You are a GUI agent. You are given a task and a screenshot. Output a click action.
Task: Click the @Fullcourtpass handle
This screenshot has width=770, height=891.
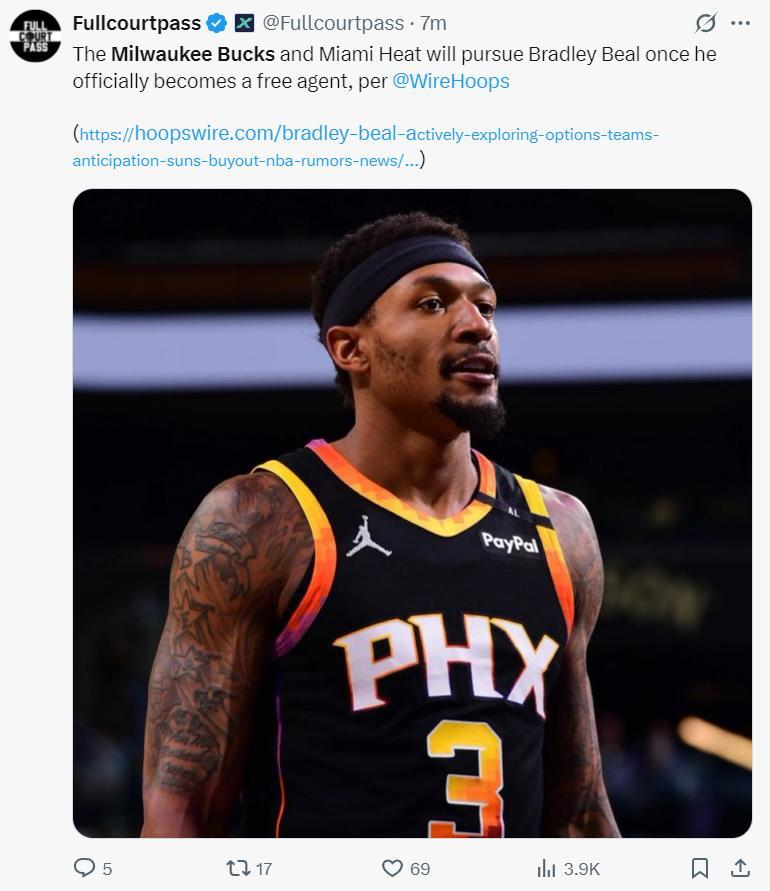333,23
